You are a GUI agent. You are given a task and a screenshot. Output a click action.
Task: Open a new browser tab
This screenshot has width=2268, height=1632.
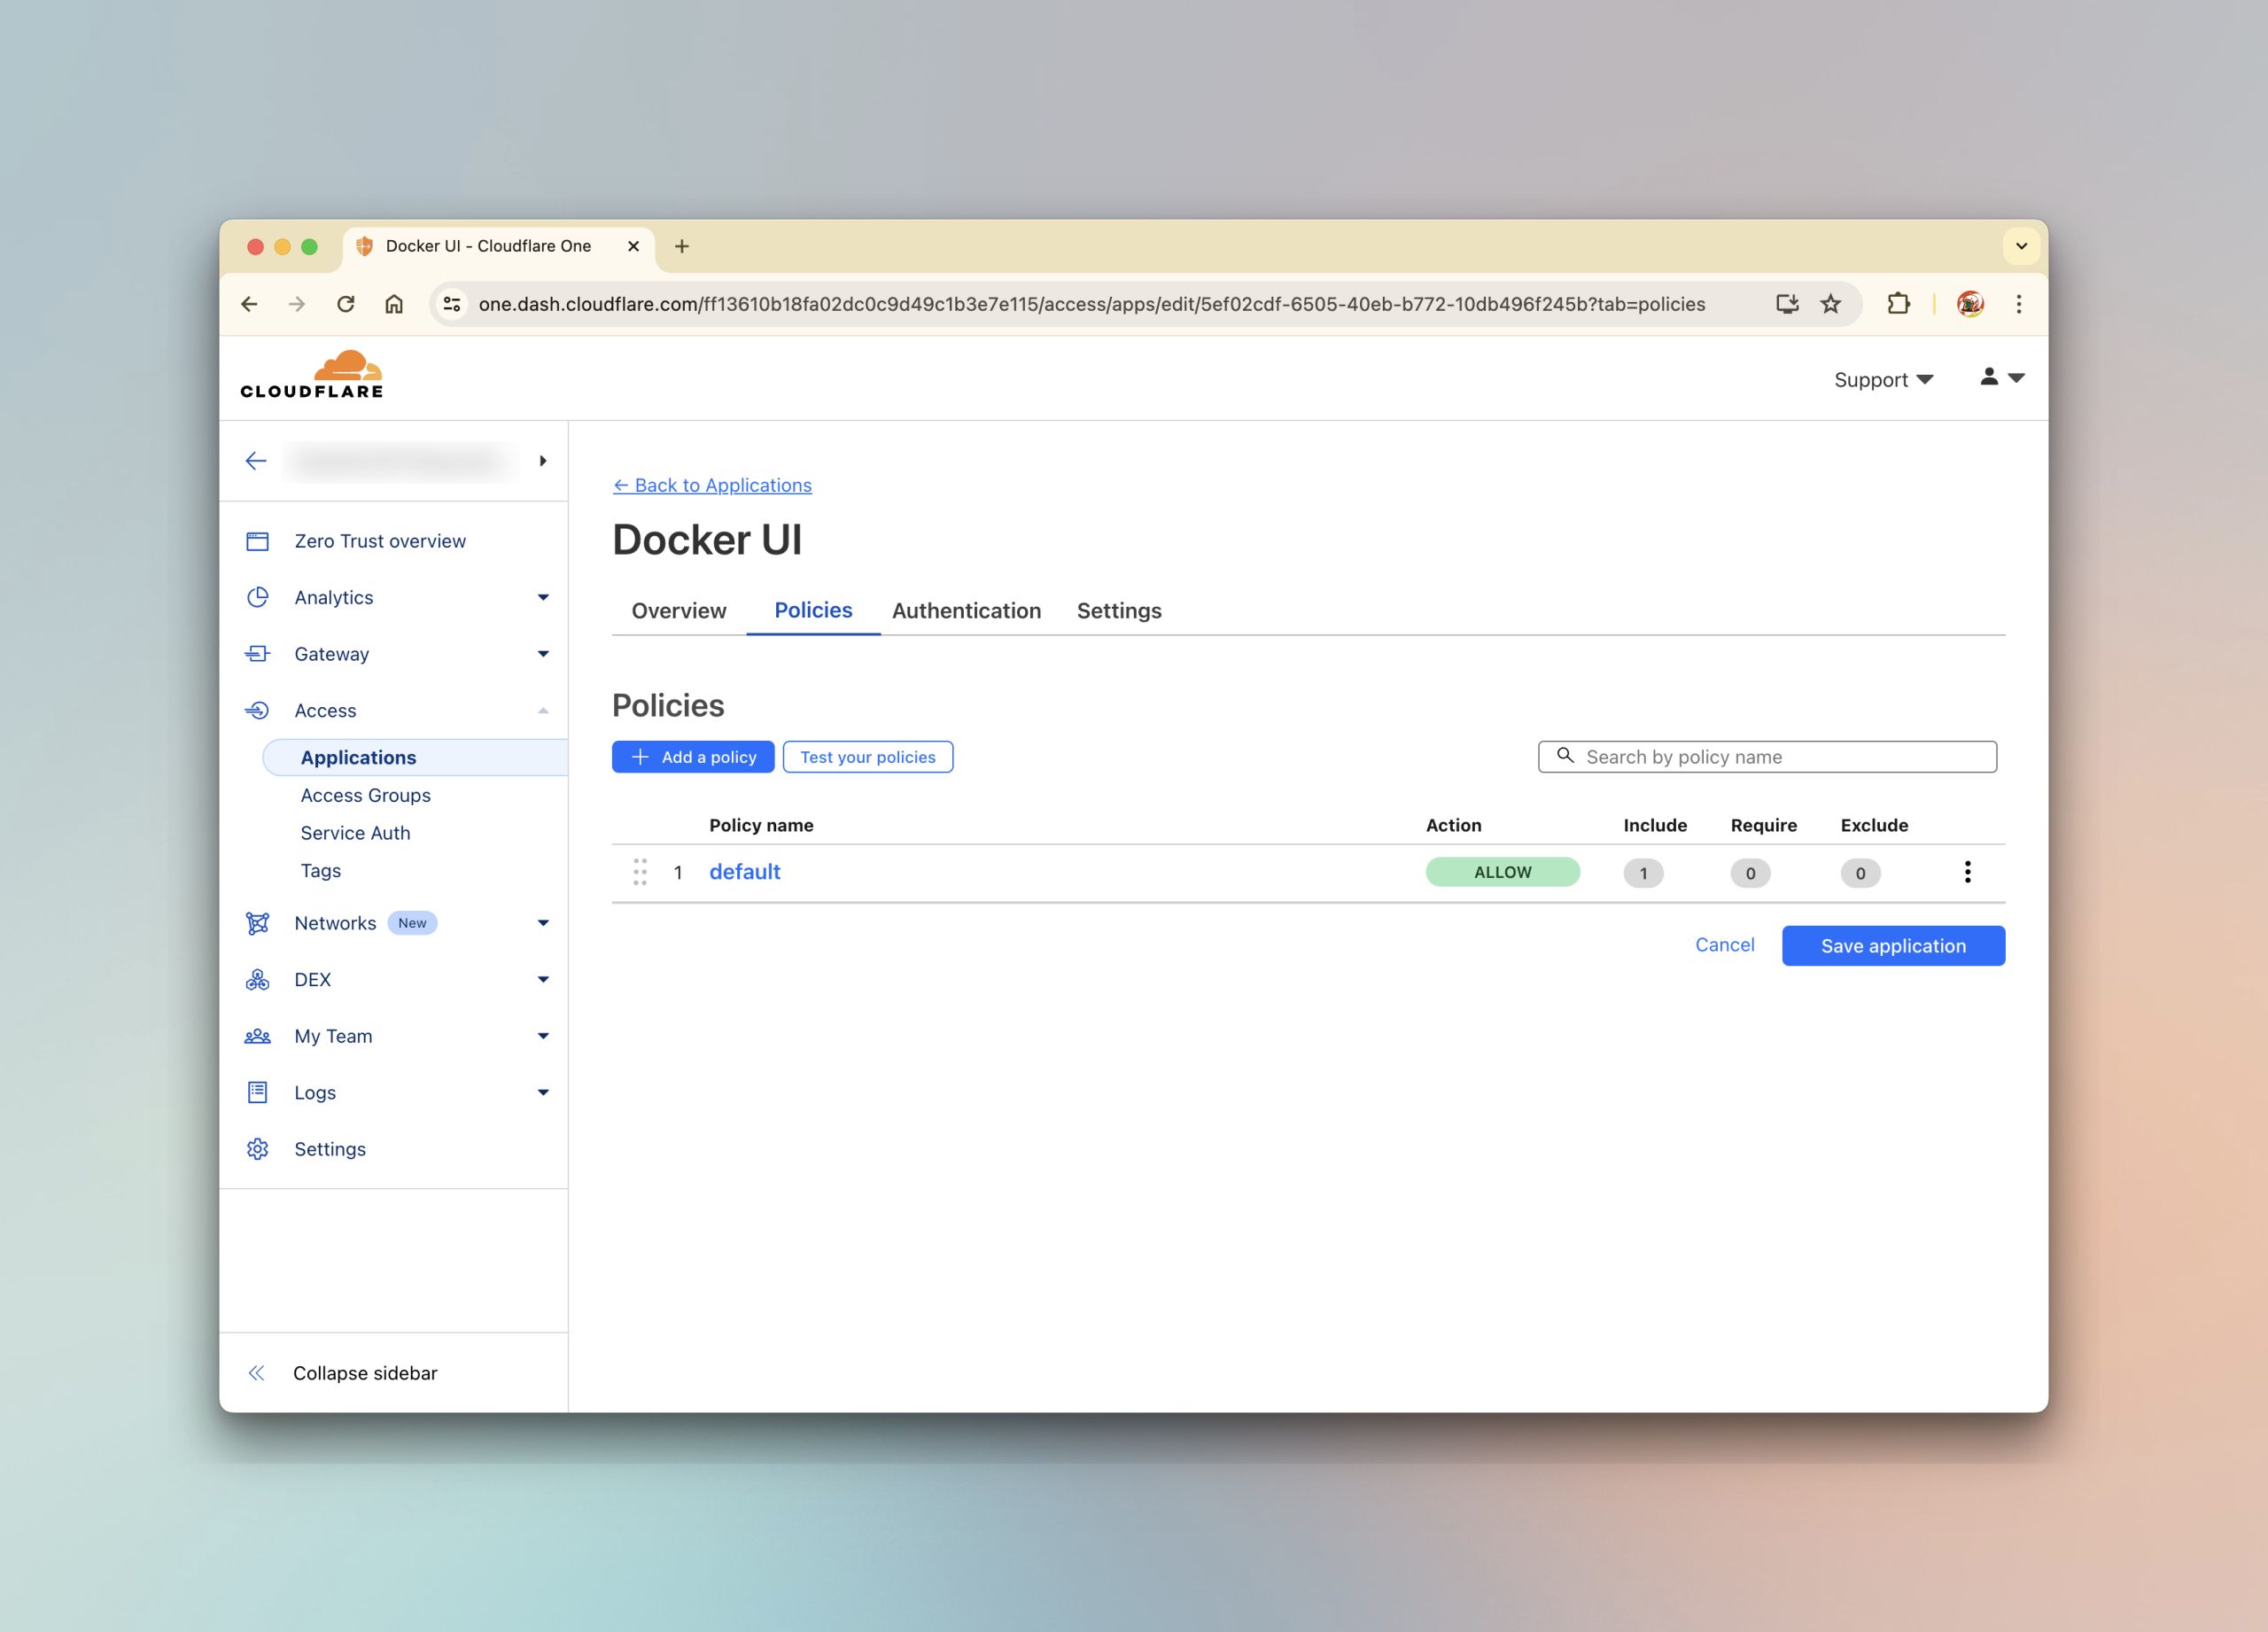pyautogui.click(x=682, y=246)
